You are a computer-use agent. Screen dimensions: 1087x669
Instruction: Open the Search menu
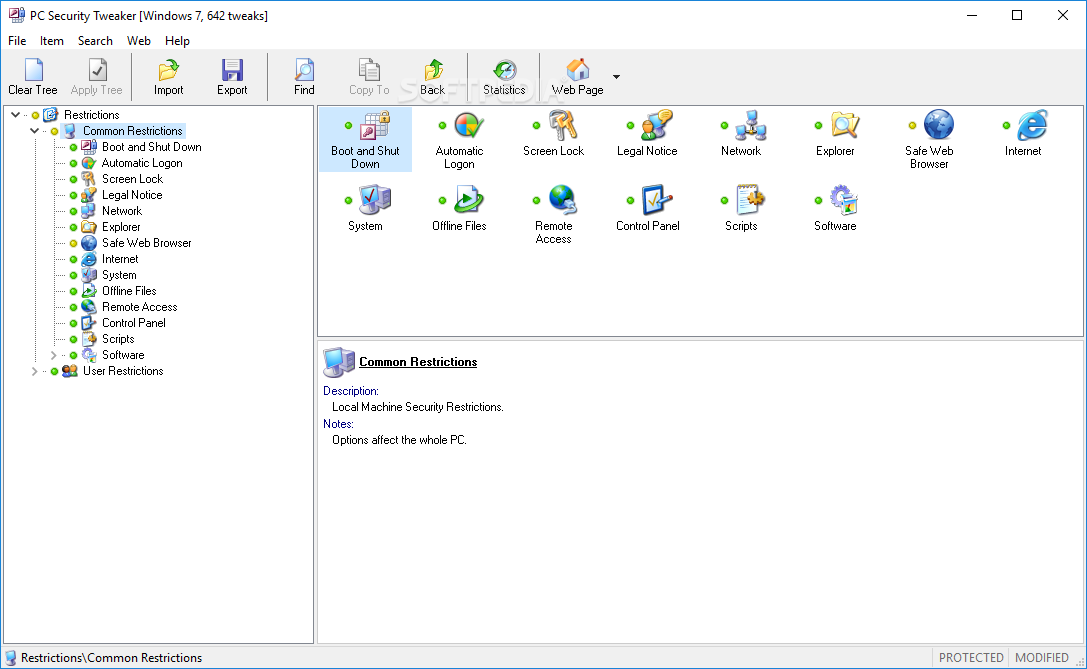tap(95, 41)
